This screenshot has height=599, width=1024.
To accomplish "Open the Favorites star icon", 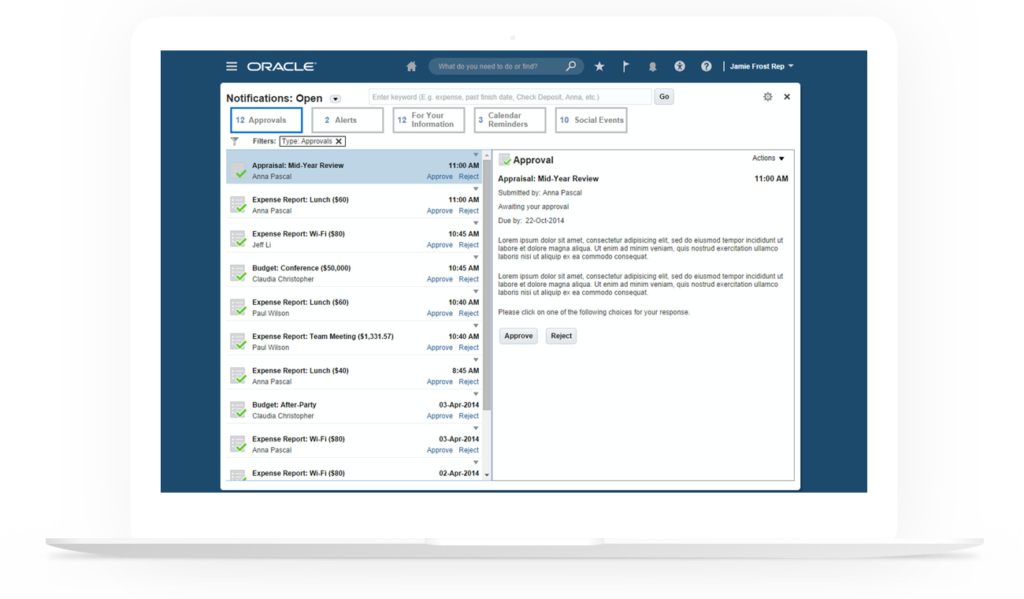I will (x=599, y=67).
